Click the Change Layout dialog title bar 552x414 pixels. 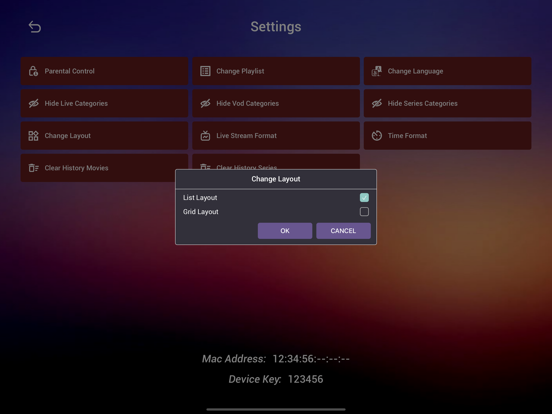point(276,179)
